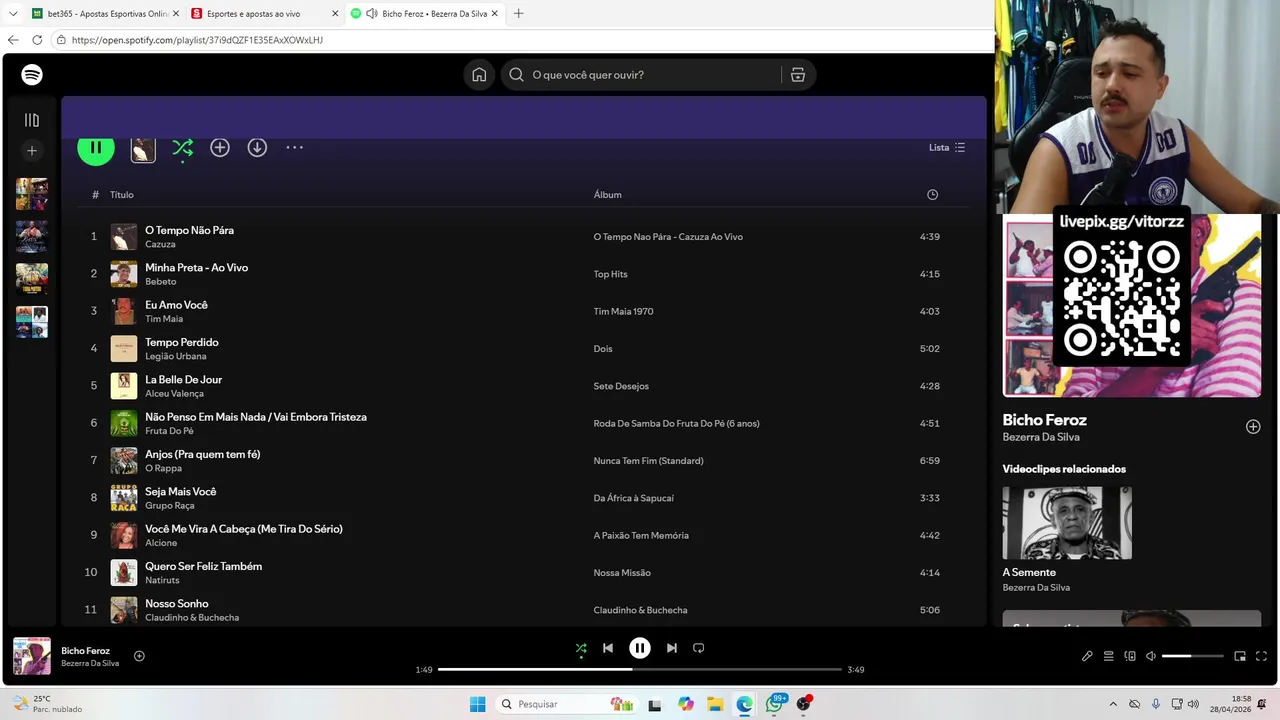Pause the playlist with green button
The height and width of the screenshot is (720, 1280).
(x=96, y=147)
